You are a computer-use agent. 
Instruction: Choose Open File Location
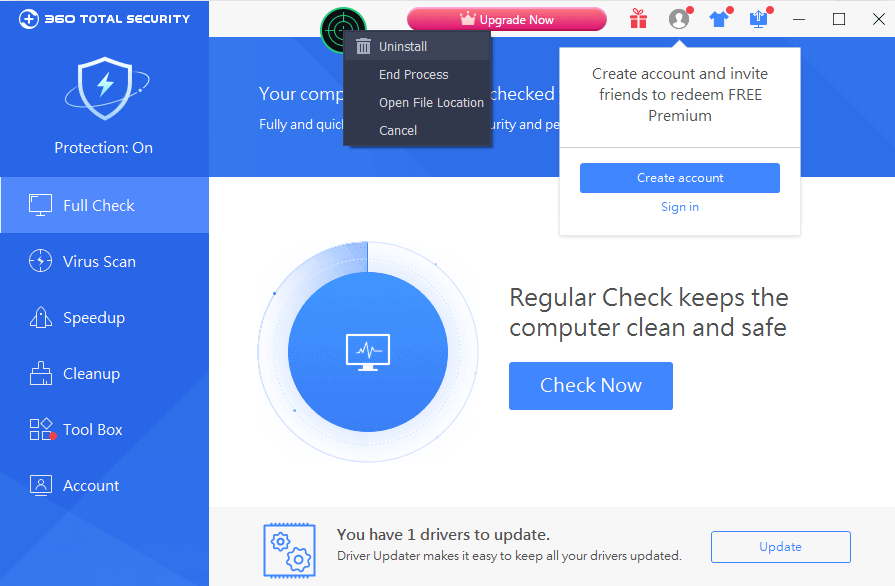431,102
